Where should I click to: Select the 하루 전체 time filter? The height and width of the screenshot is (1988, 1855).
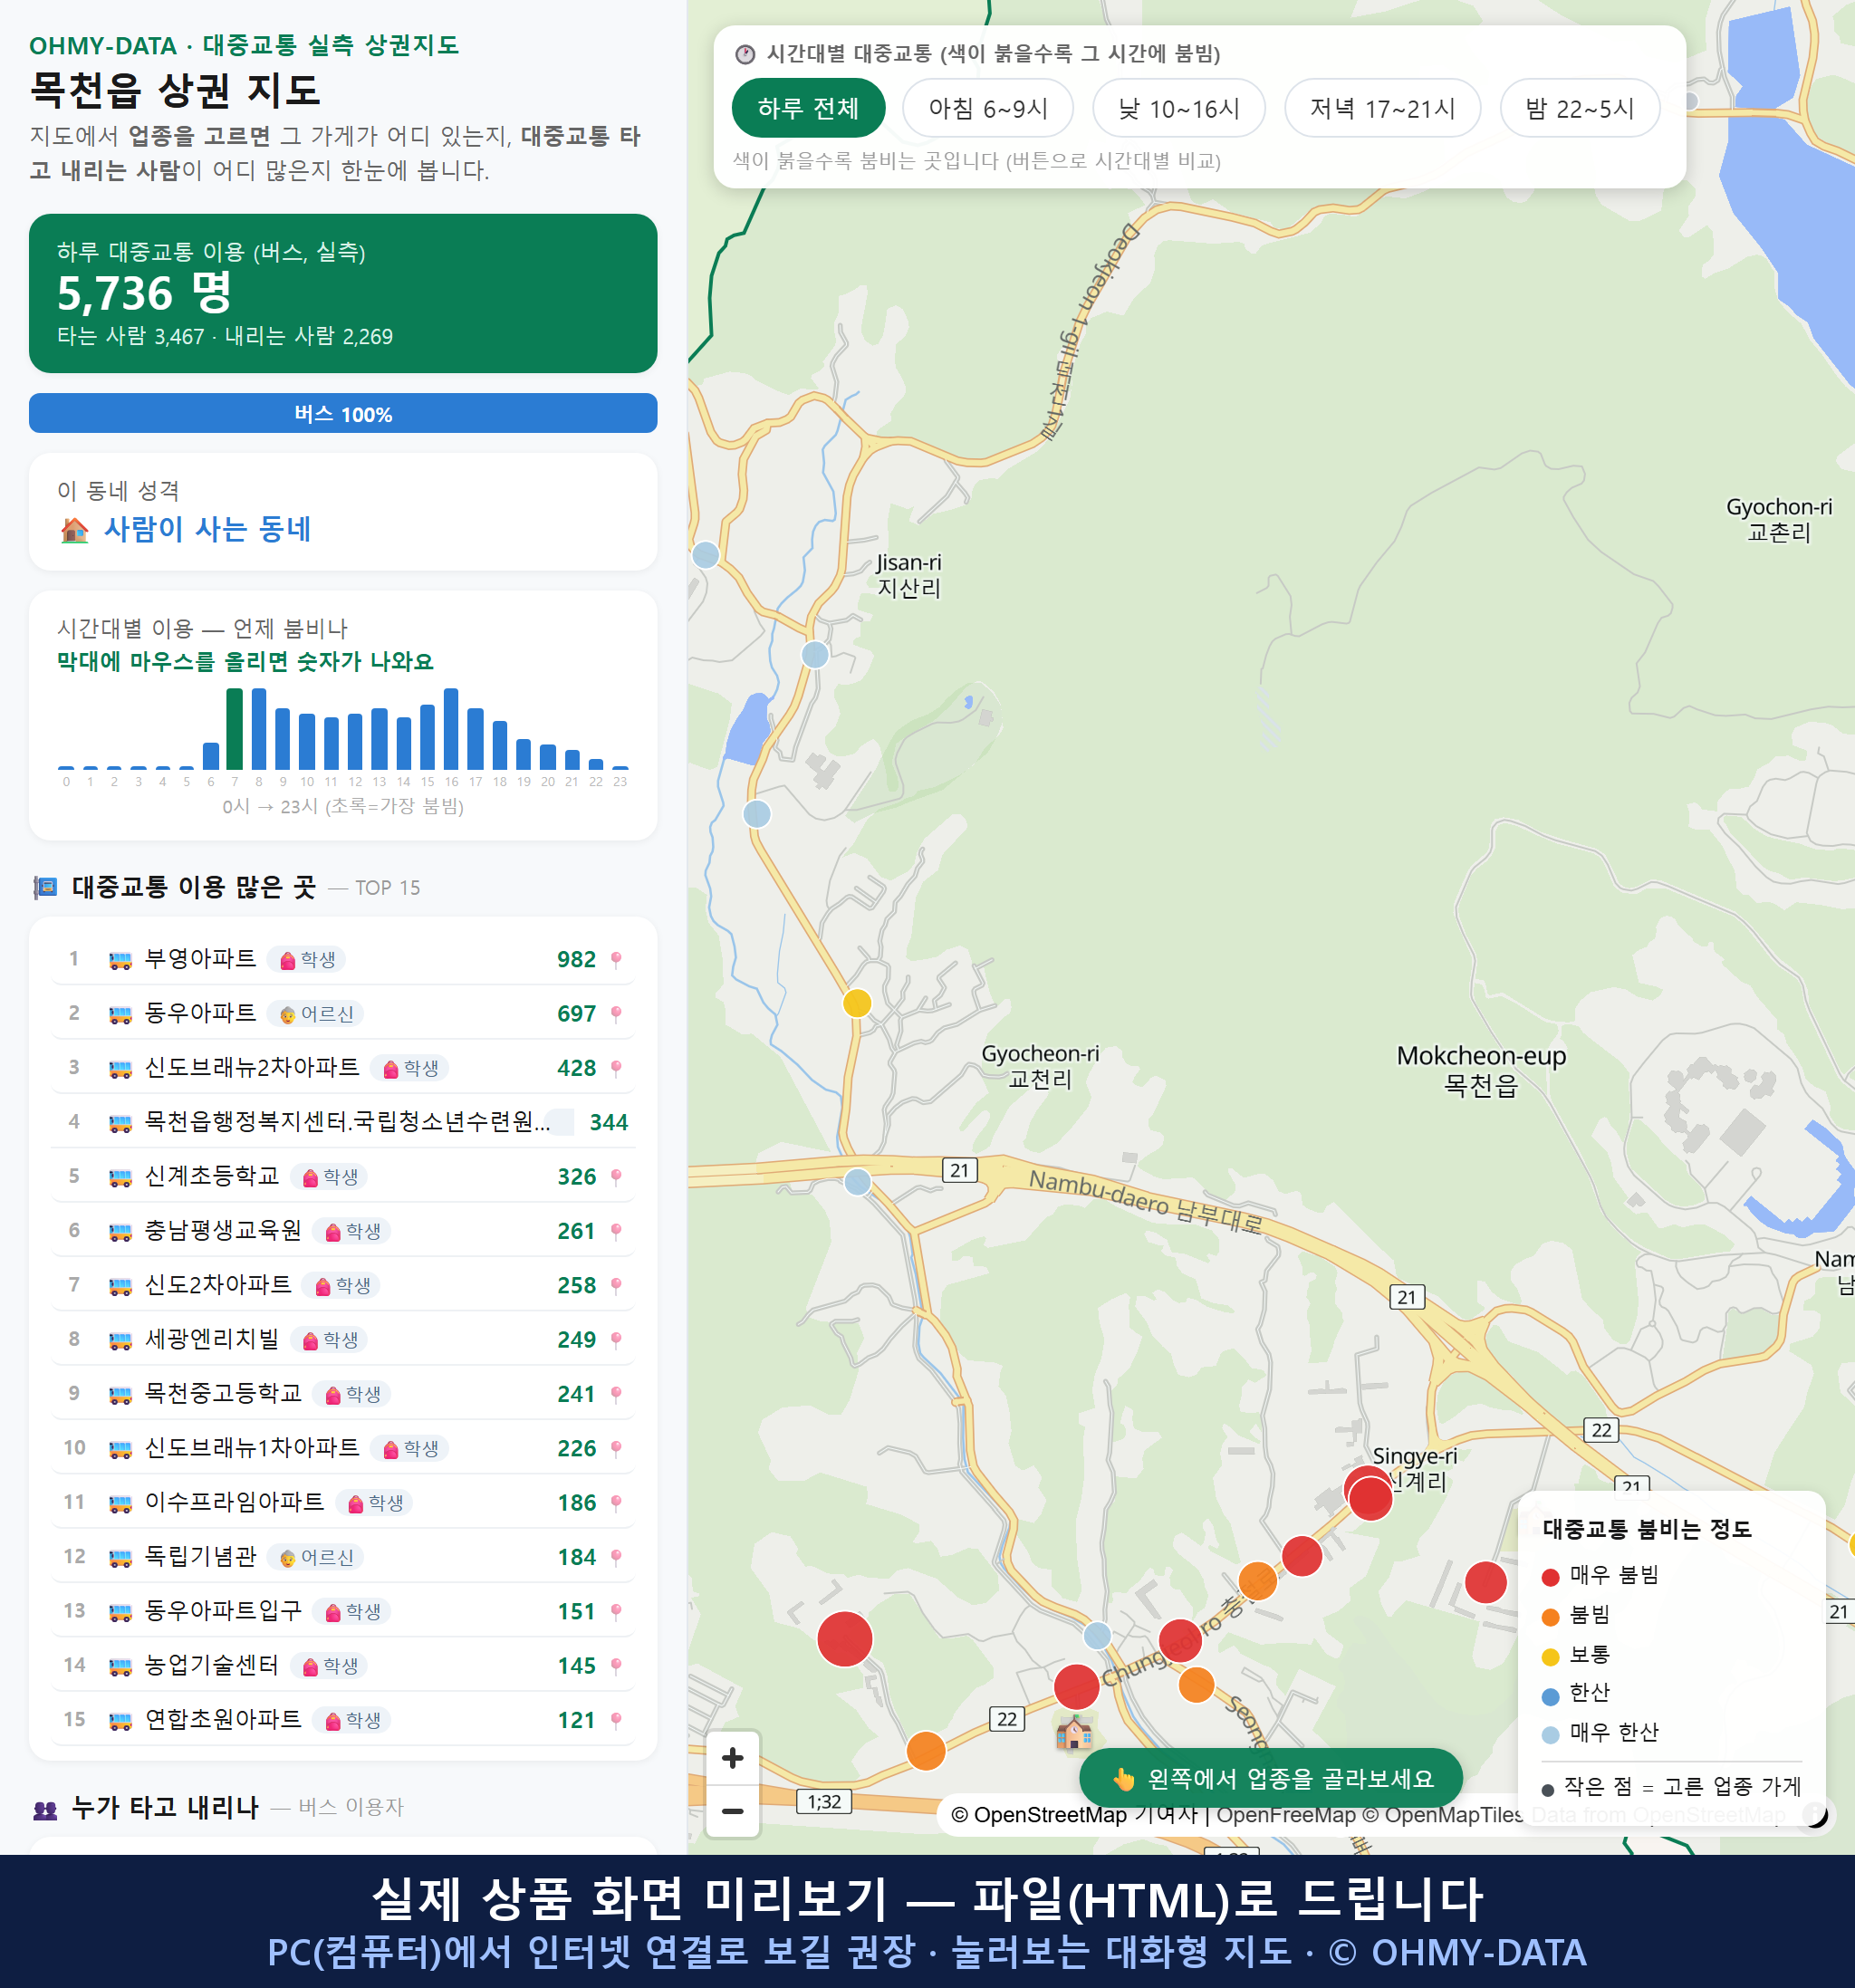pyautogui.click(x=808, y=108)
